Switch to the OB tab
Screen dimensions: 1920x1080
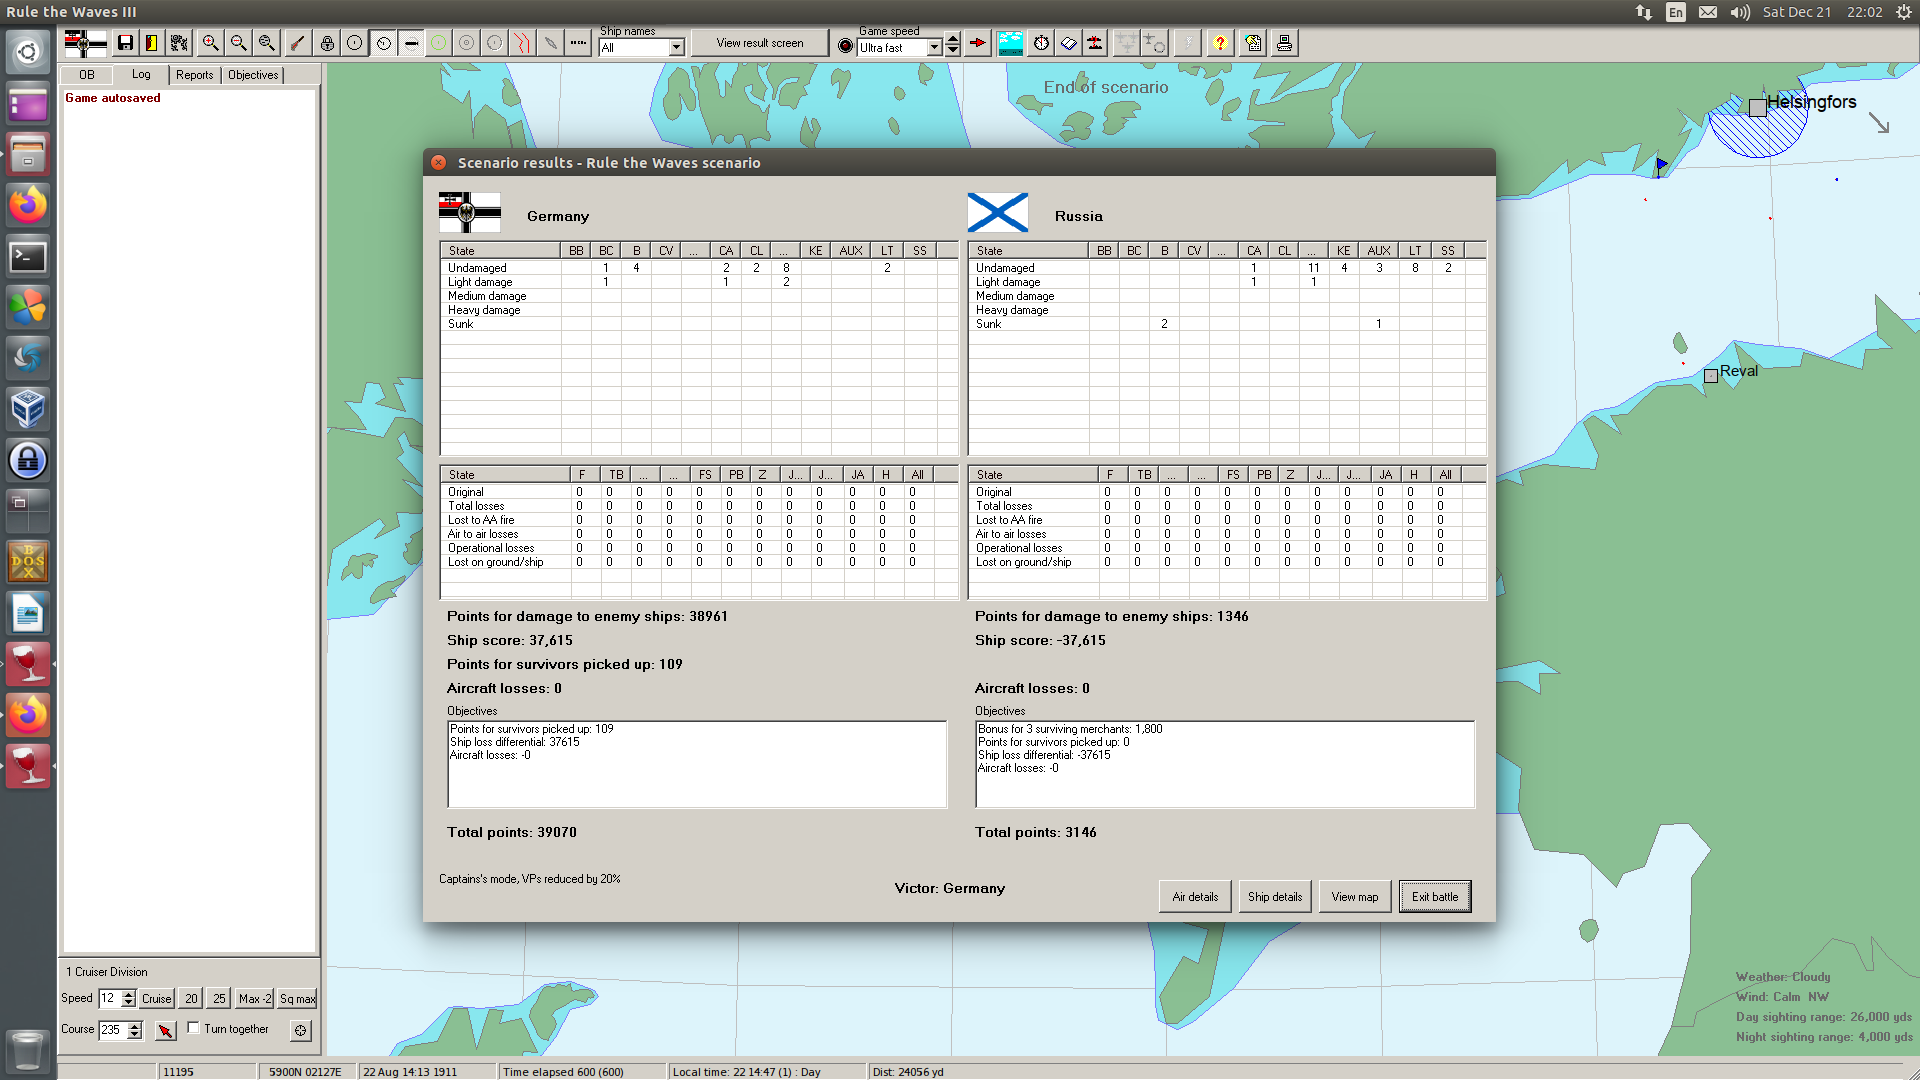click(87, 75)
